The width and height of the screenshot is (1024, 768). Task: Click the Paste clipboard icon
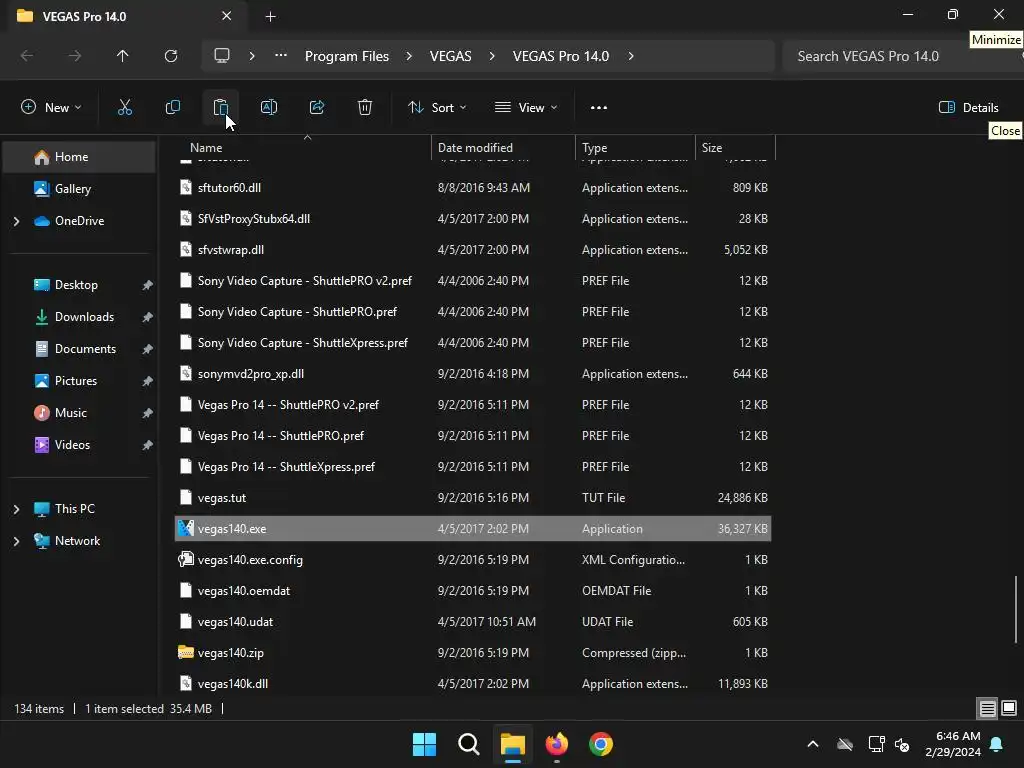coord(221,108)
